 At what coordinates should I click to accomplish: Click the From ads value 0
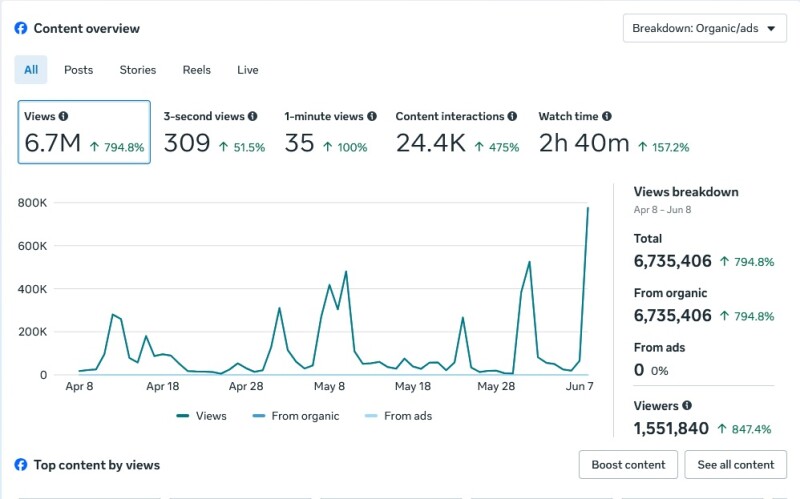tap(639, 370)
